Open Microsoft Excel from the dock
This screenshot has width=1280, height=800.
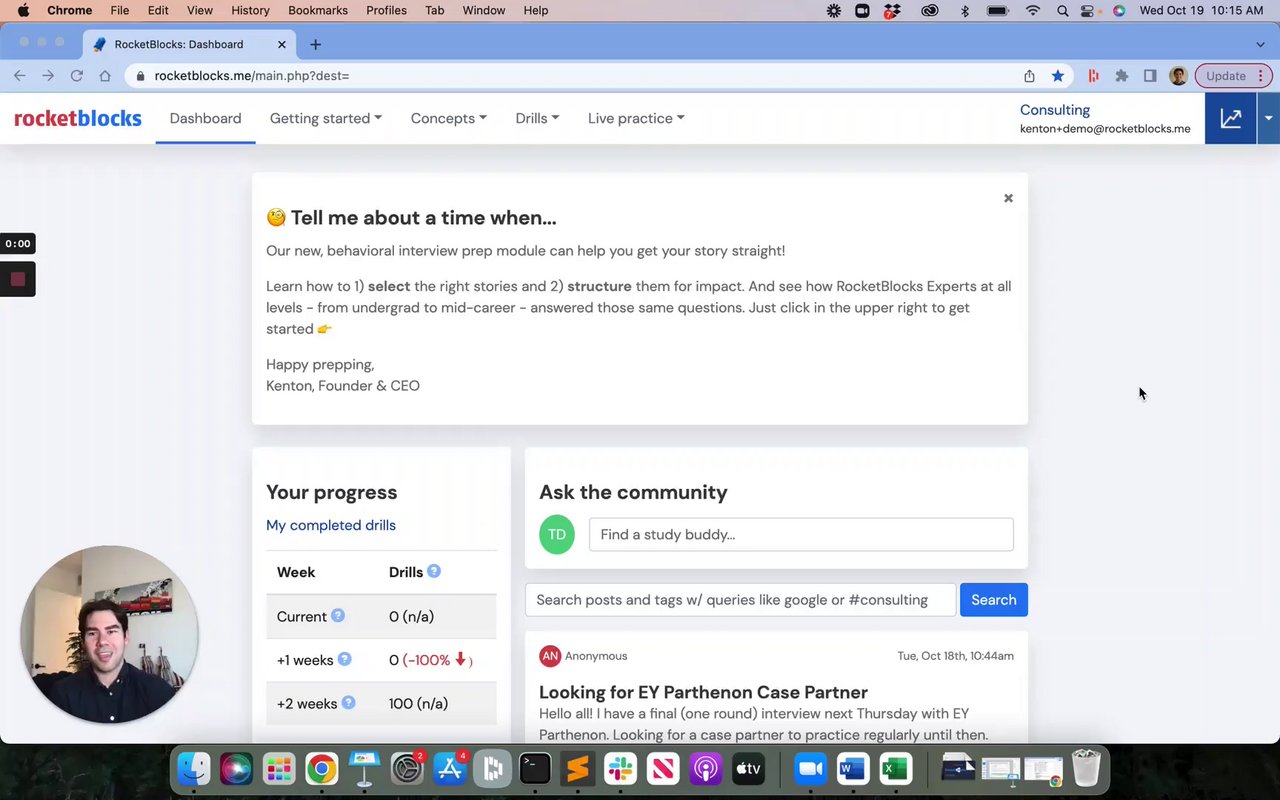(895, 769)
